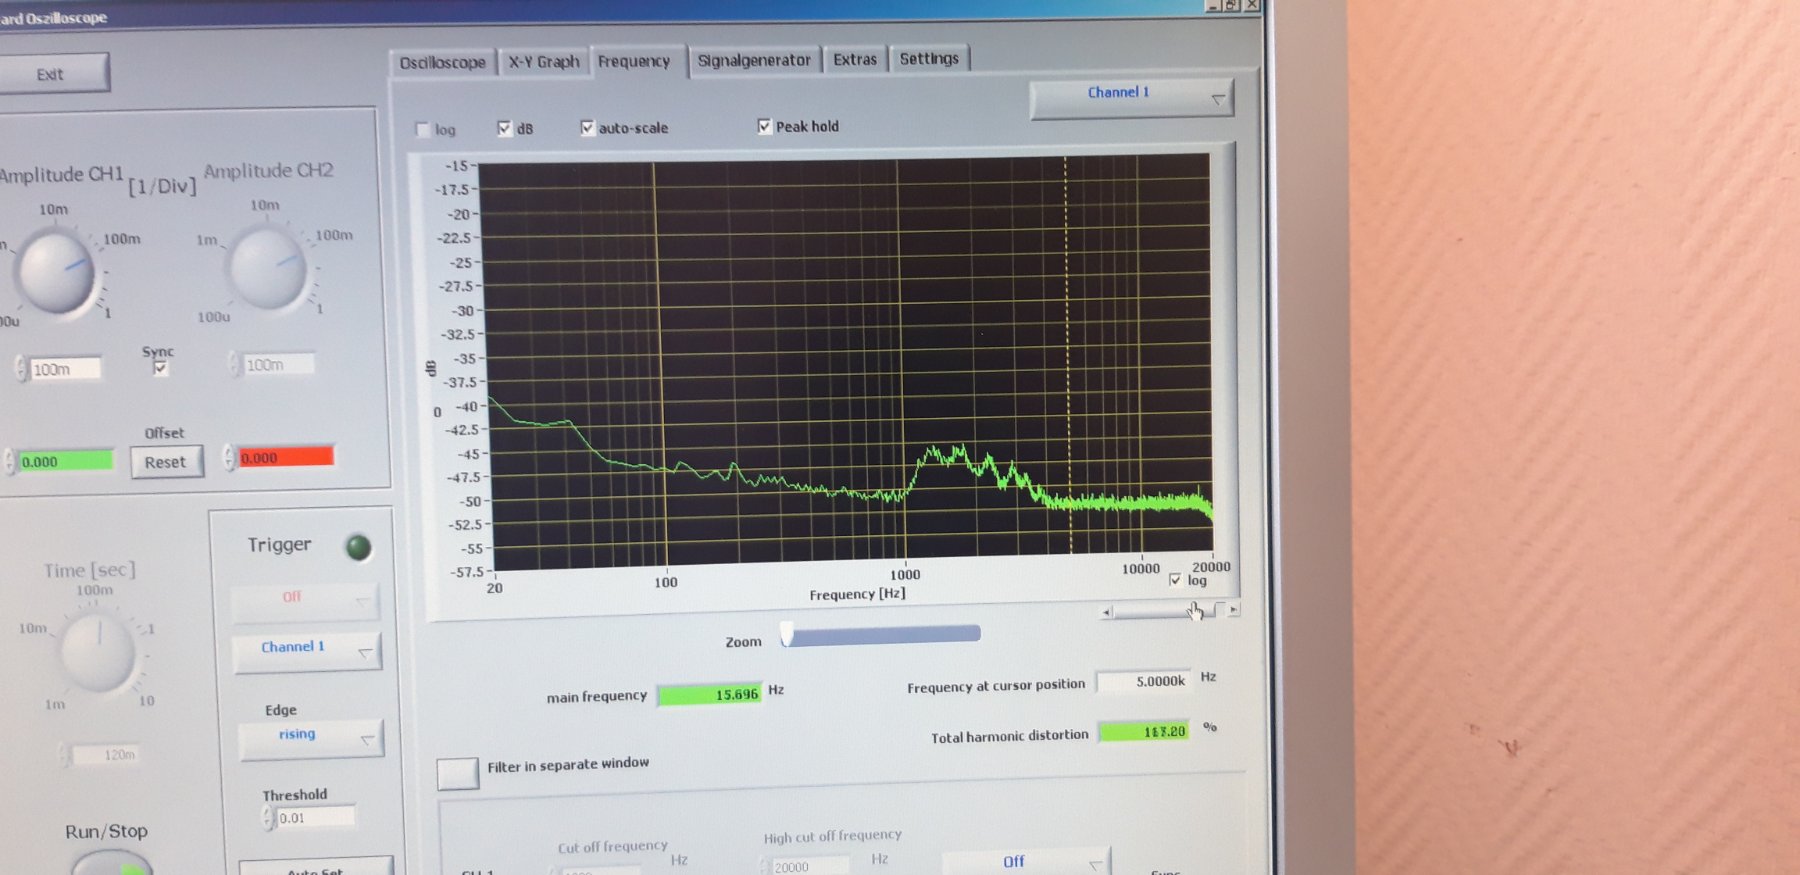
Task: Switch to the Oscilloscope tab
Action: 442,62
